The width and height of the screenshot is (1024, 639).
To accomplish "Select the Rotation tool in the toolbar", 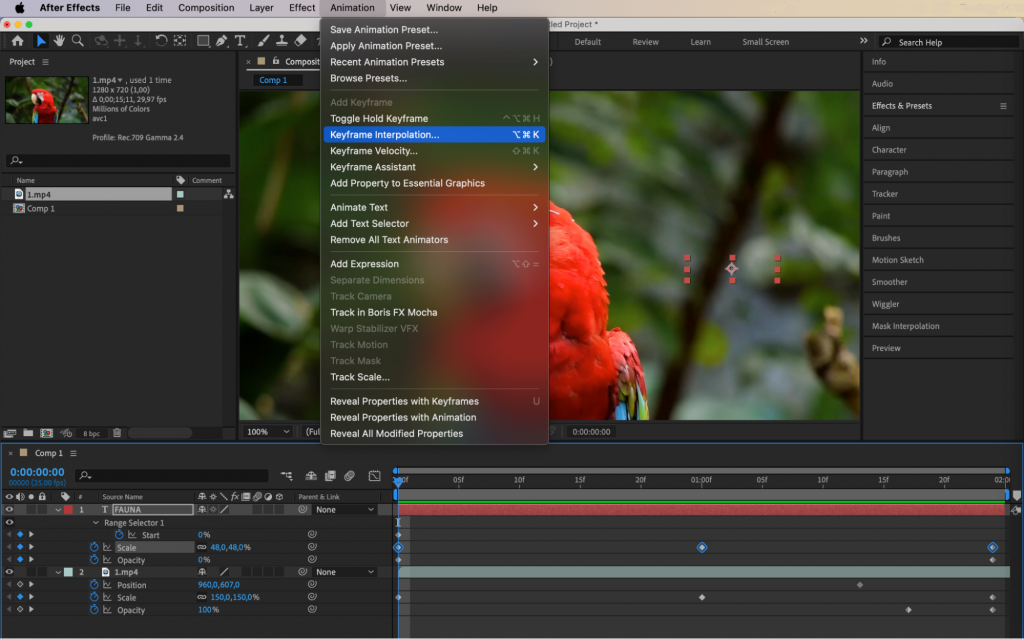I will (x=160, y=42).
